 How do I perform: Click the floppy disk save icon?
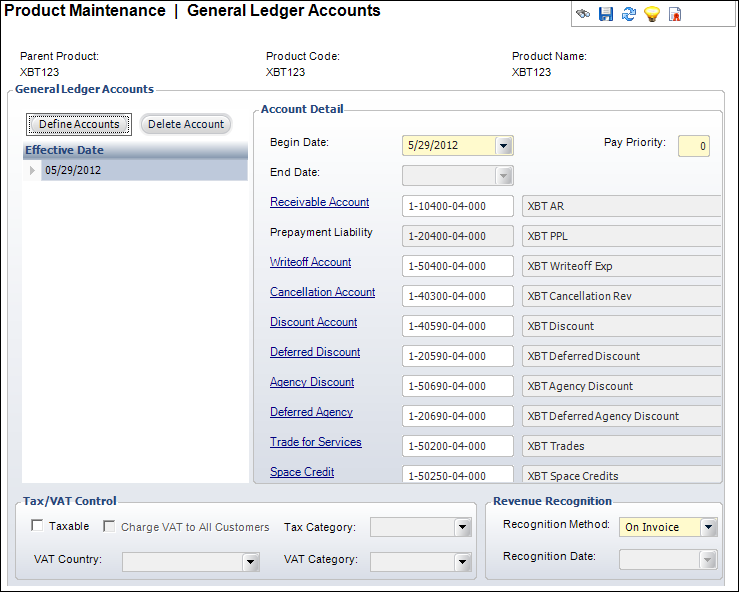(x=605, y=14)
